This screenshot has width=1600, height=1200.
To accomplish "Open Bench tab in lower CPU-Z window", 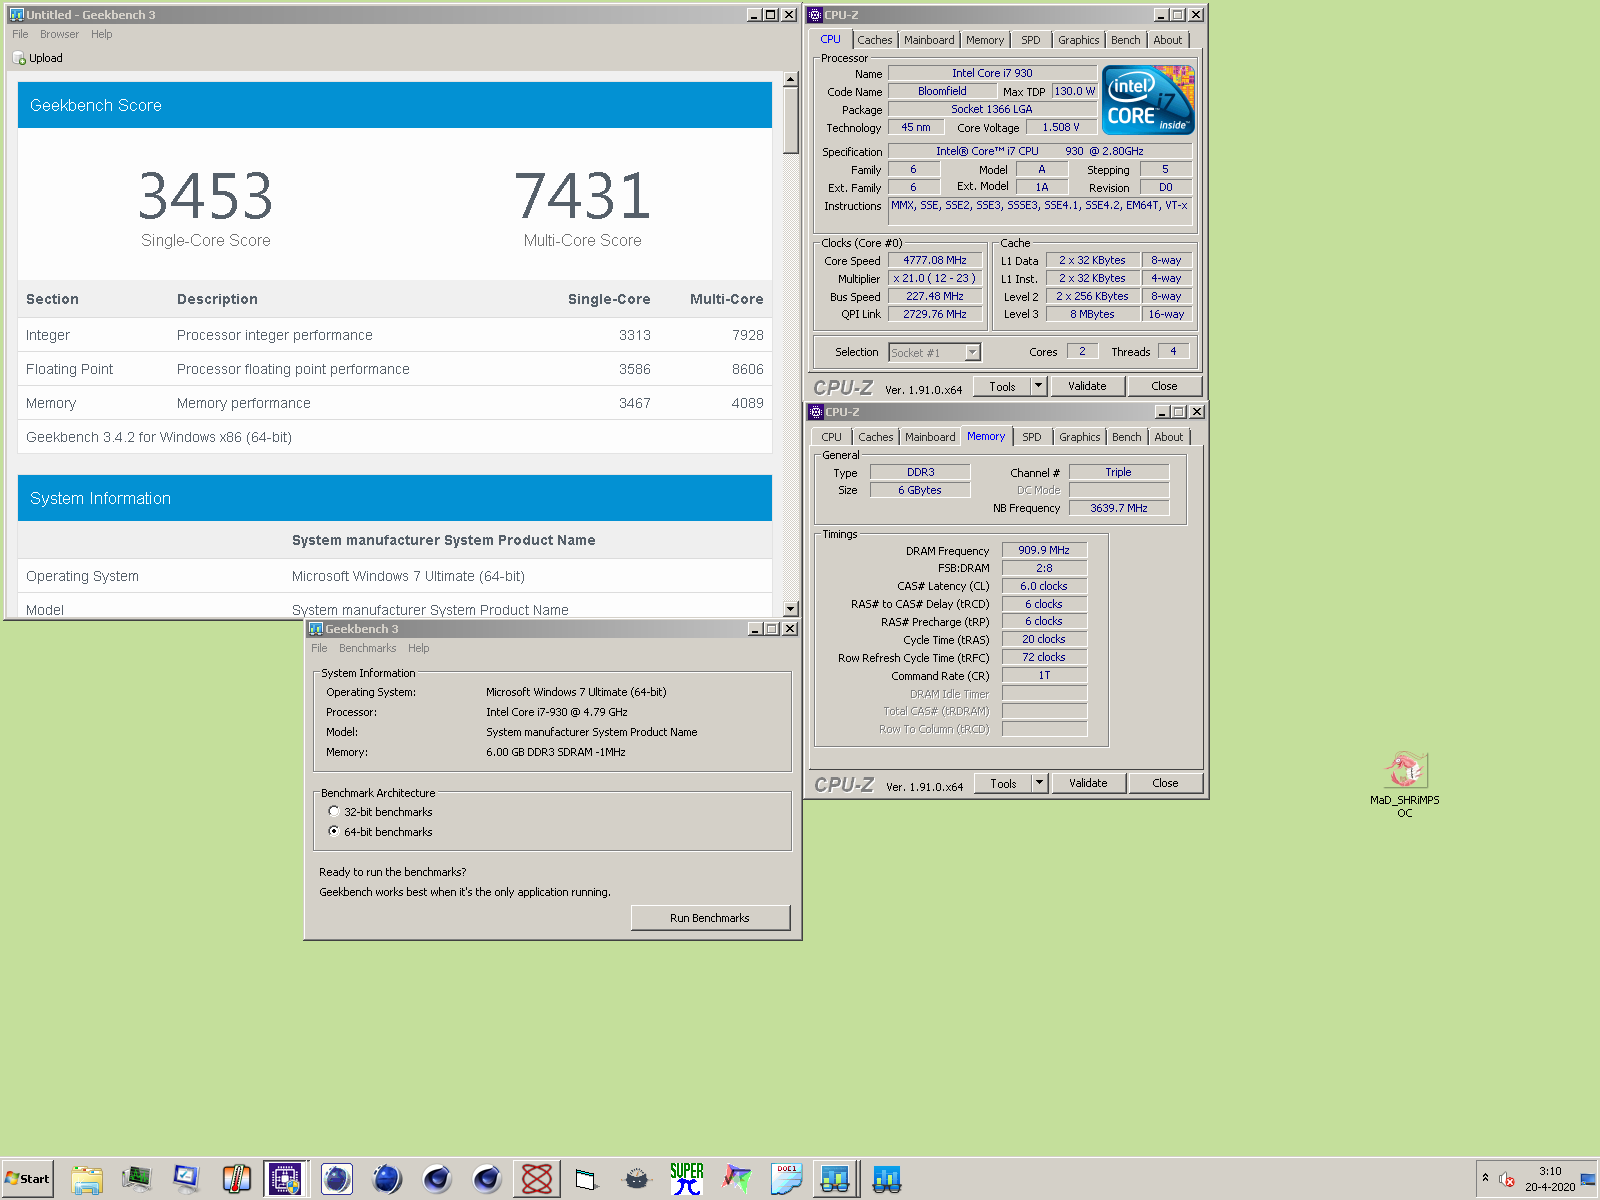I will click(1127, 437).
